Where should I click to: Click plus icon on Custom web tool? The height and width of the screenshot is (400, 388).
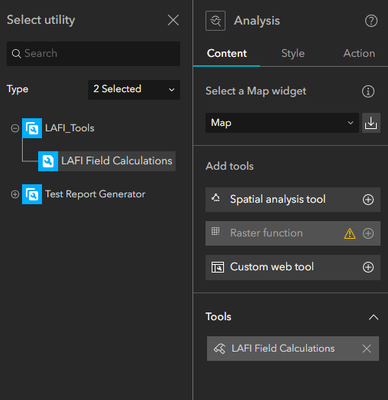[x=368, y=267]
